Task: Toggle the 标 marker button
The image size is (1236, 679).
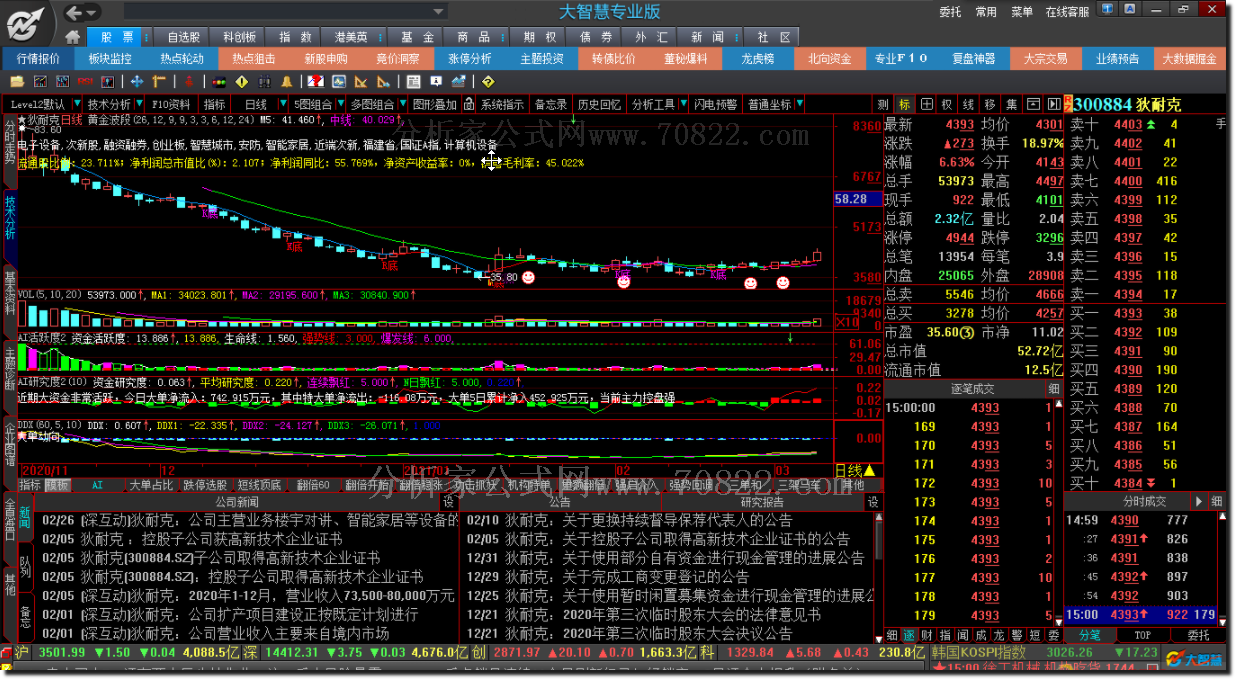Action: tap(904, 104)
